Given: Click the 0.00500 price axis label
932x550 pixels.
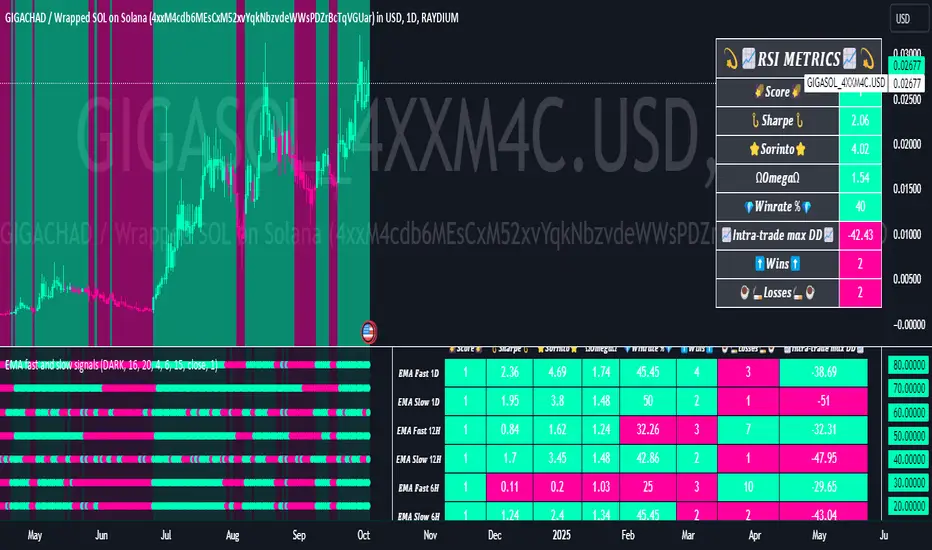Looking at the screenshot, I should pyautogui.click(x=907, y=279).
